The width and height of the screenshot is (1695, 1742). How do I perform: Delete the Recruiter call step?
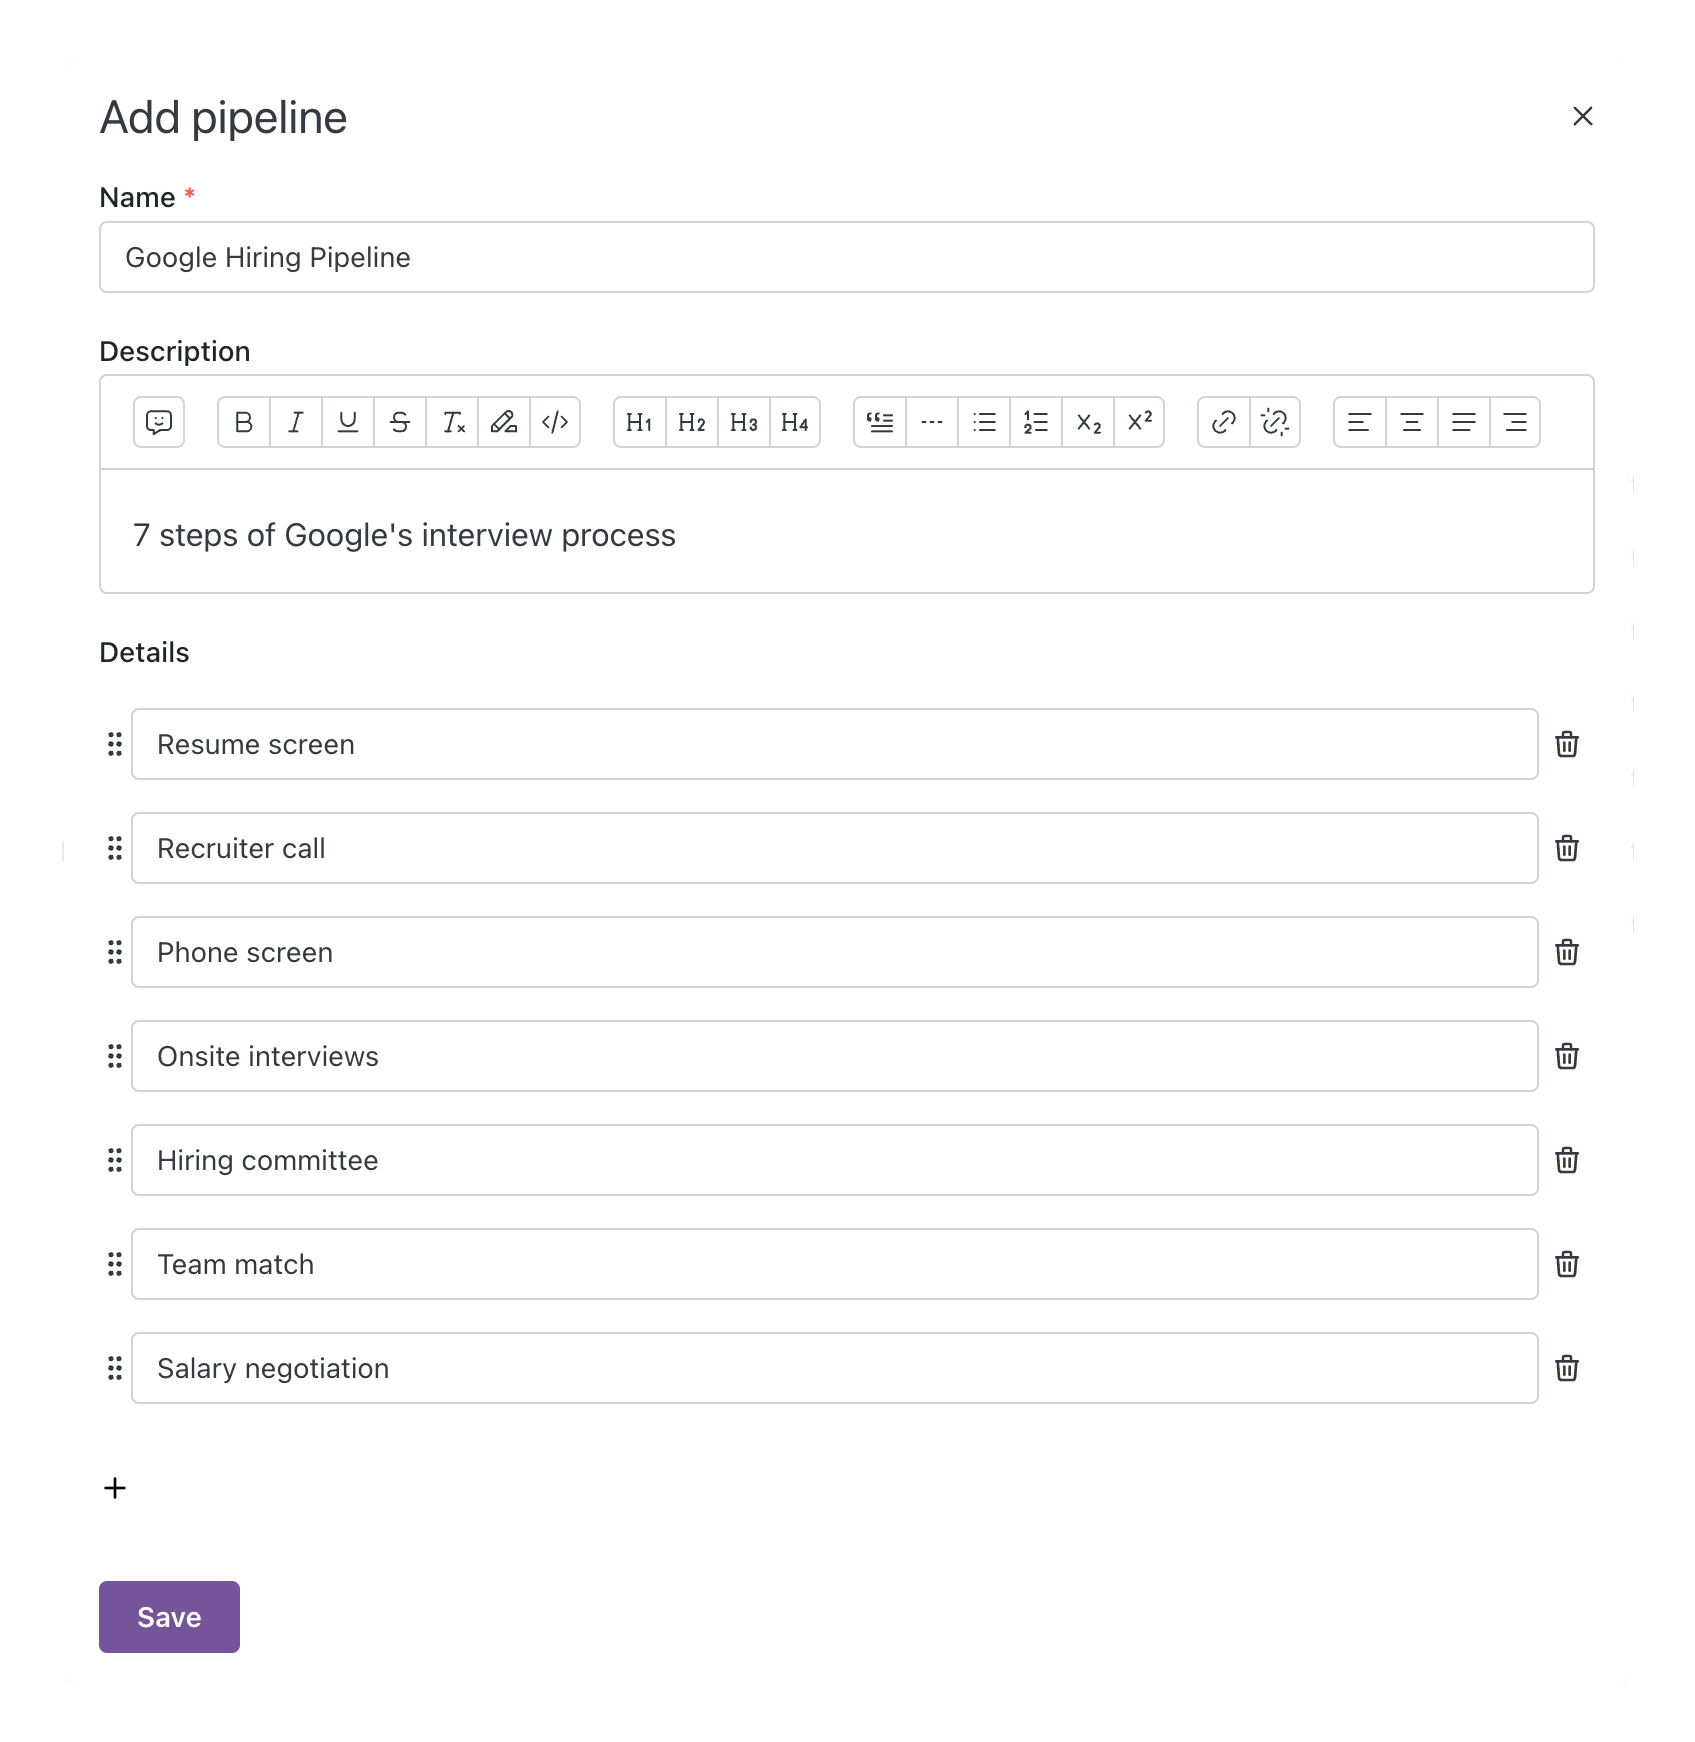pyautogui.click(x=1567, y=848)
